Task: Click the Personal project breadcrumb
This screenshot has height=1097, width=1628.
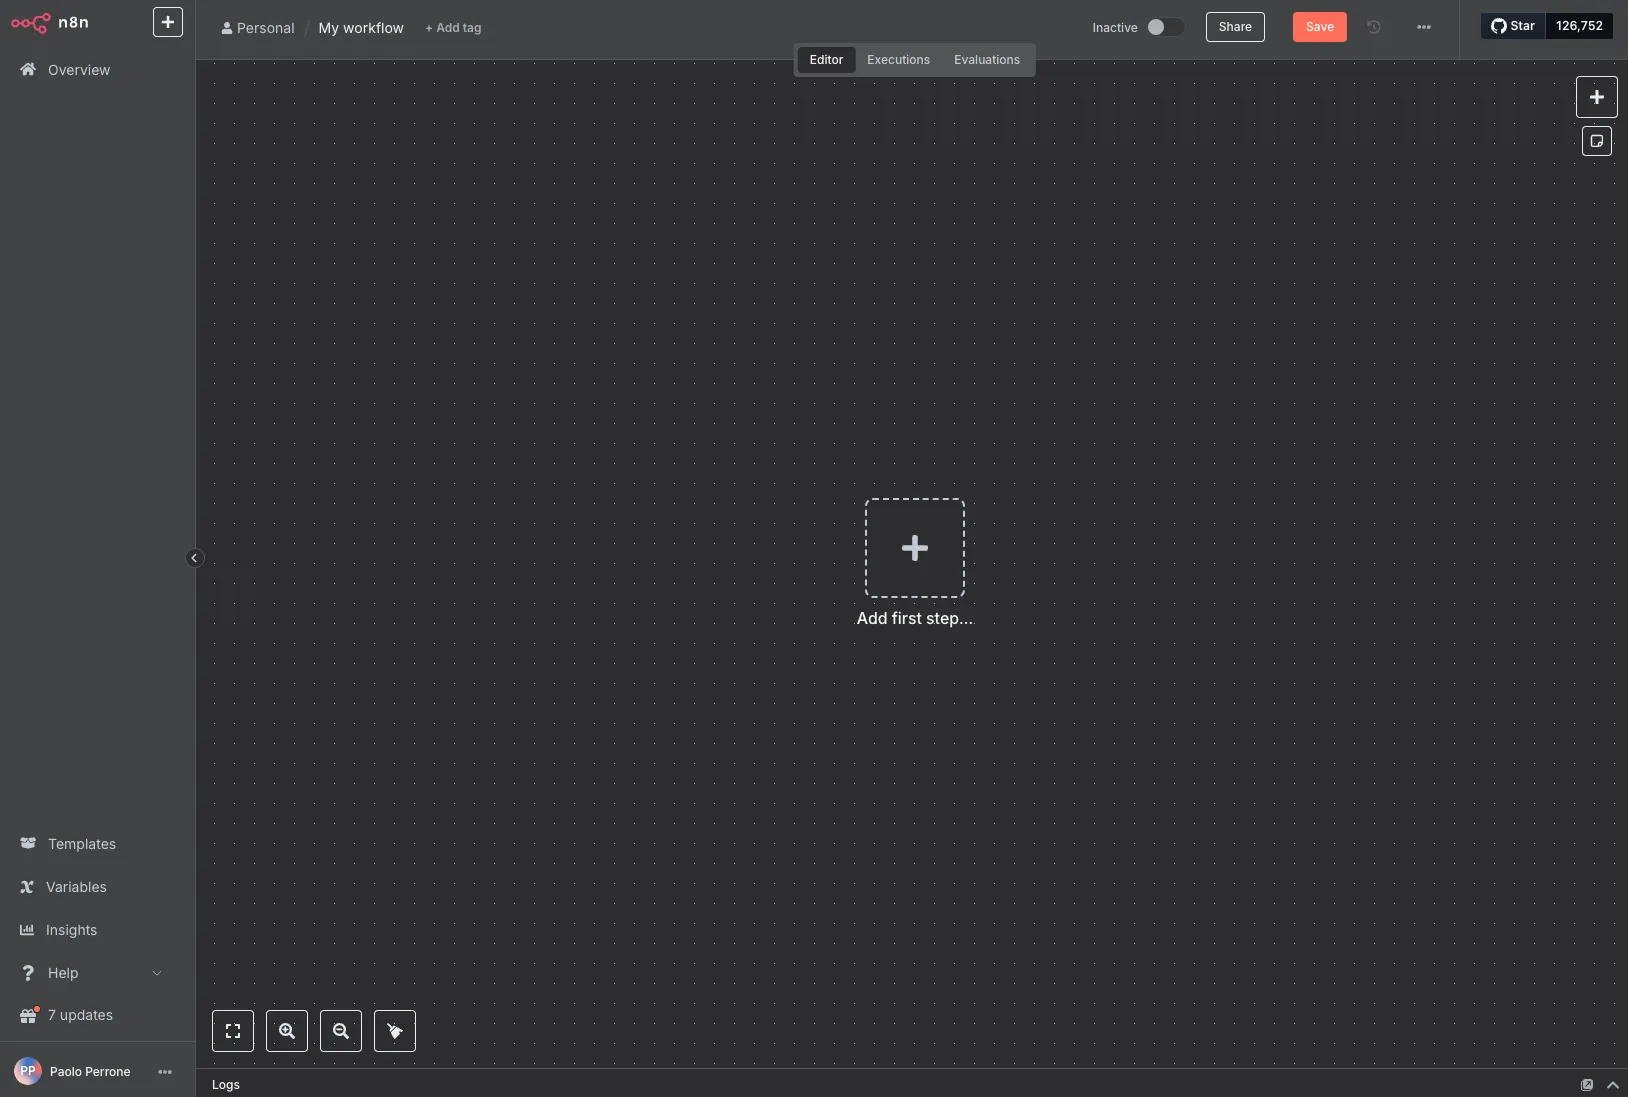Action: (x=258, y=28)
